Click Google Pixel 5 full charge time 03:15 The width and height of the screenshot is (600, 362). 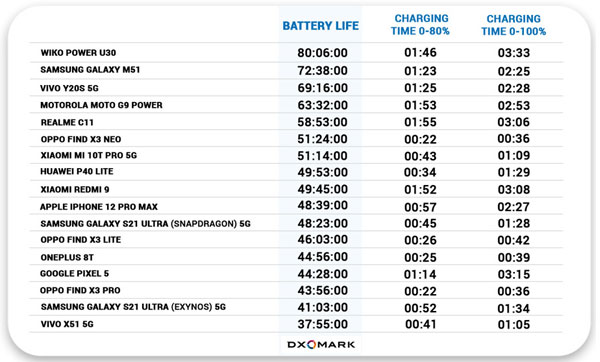[x=514, y=274]
